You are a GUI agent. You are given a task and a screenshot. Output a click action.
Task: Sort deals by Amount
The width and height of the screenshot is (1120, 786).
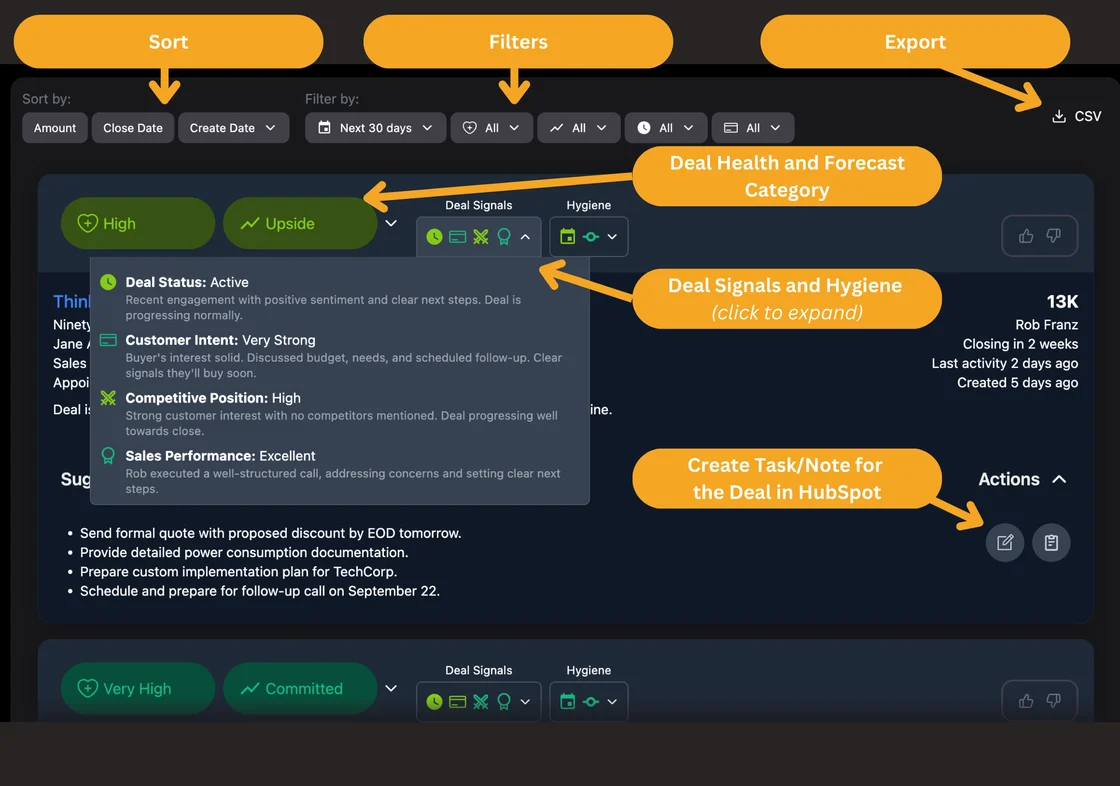[55, 128]
